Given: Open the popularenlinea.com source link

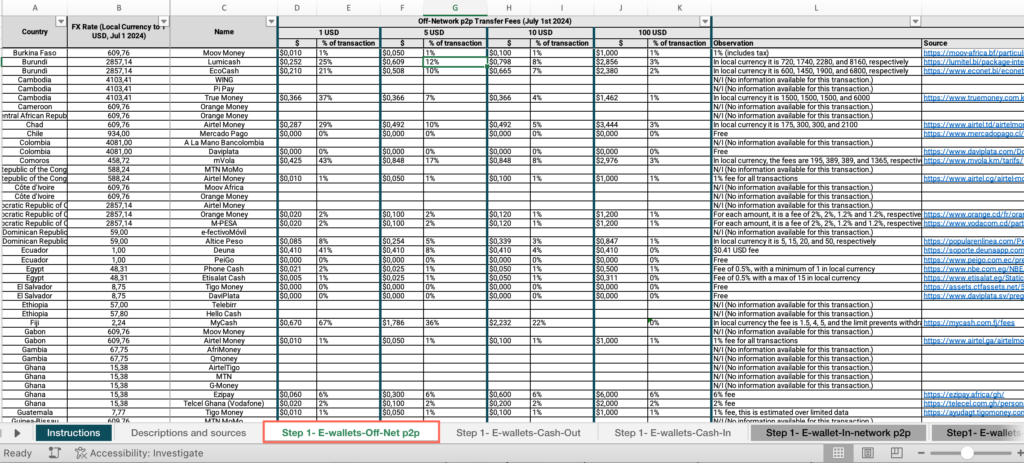Looking at the screenshot, I should 973,241.
